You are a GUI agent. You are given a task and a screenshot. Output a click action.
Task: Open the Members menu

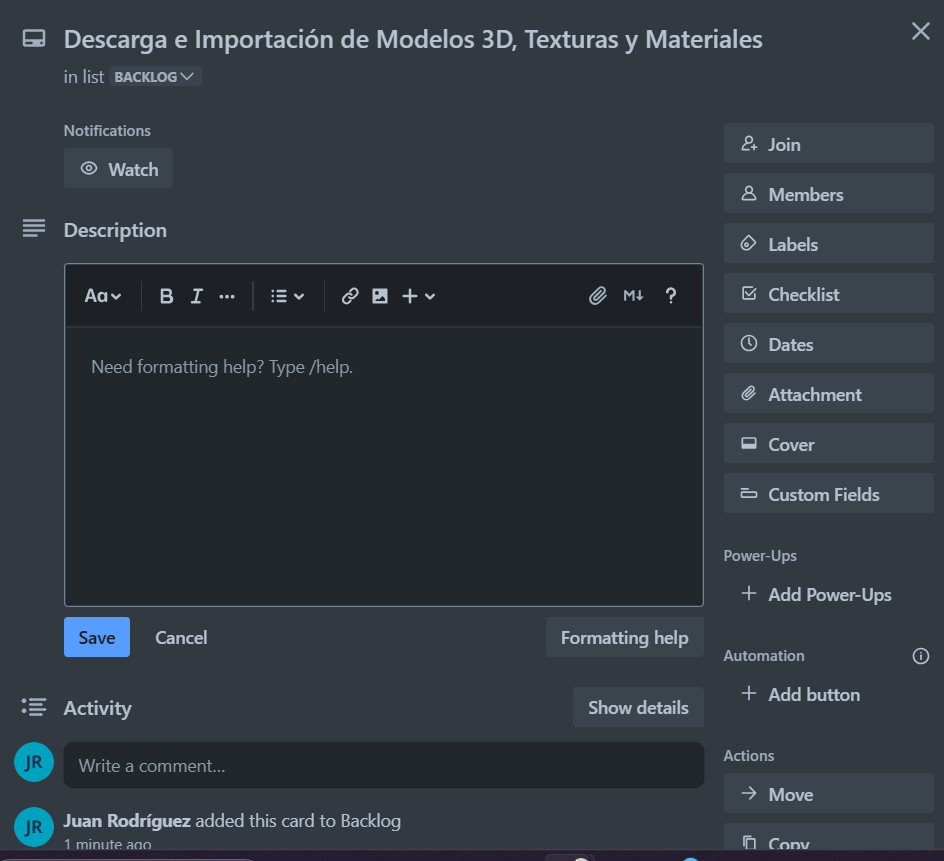pos(828,194)
